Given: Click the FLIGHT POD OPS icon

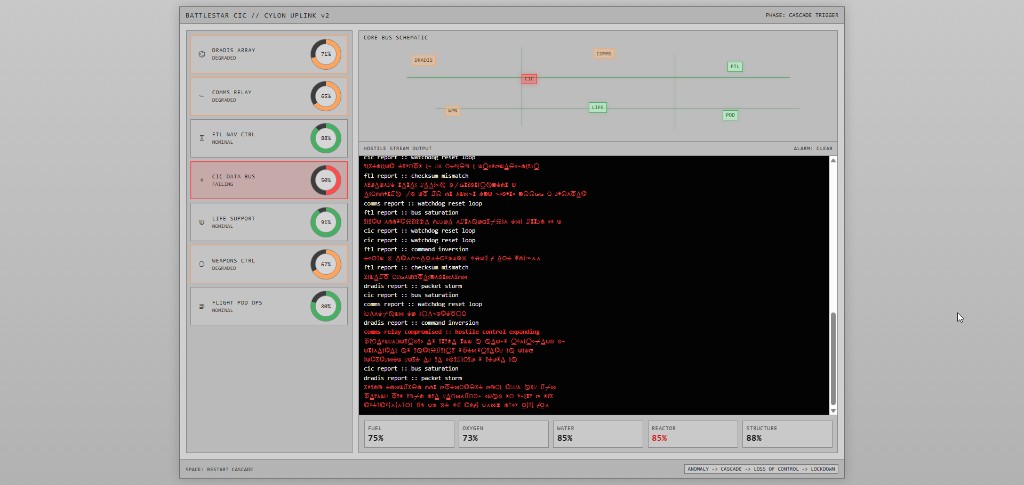Looking at the screenshot, I should pyautogui.click(x=202, y=306).
